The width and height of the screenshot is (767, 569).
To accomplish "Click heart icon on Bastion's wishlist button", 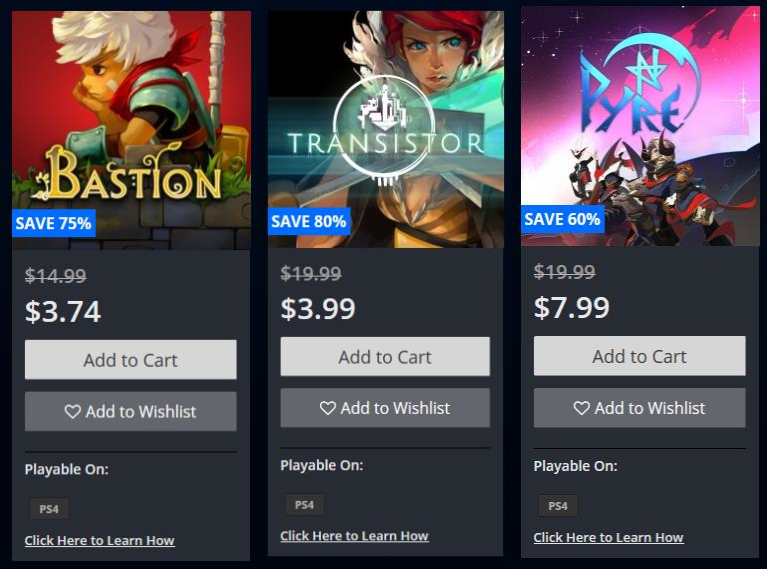I will click(x=72, y=411).
